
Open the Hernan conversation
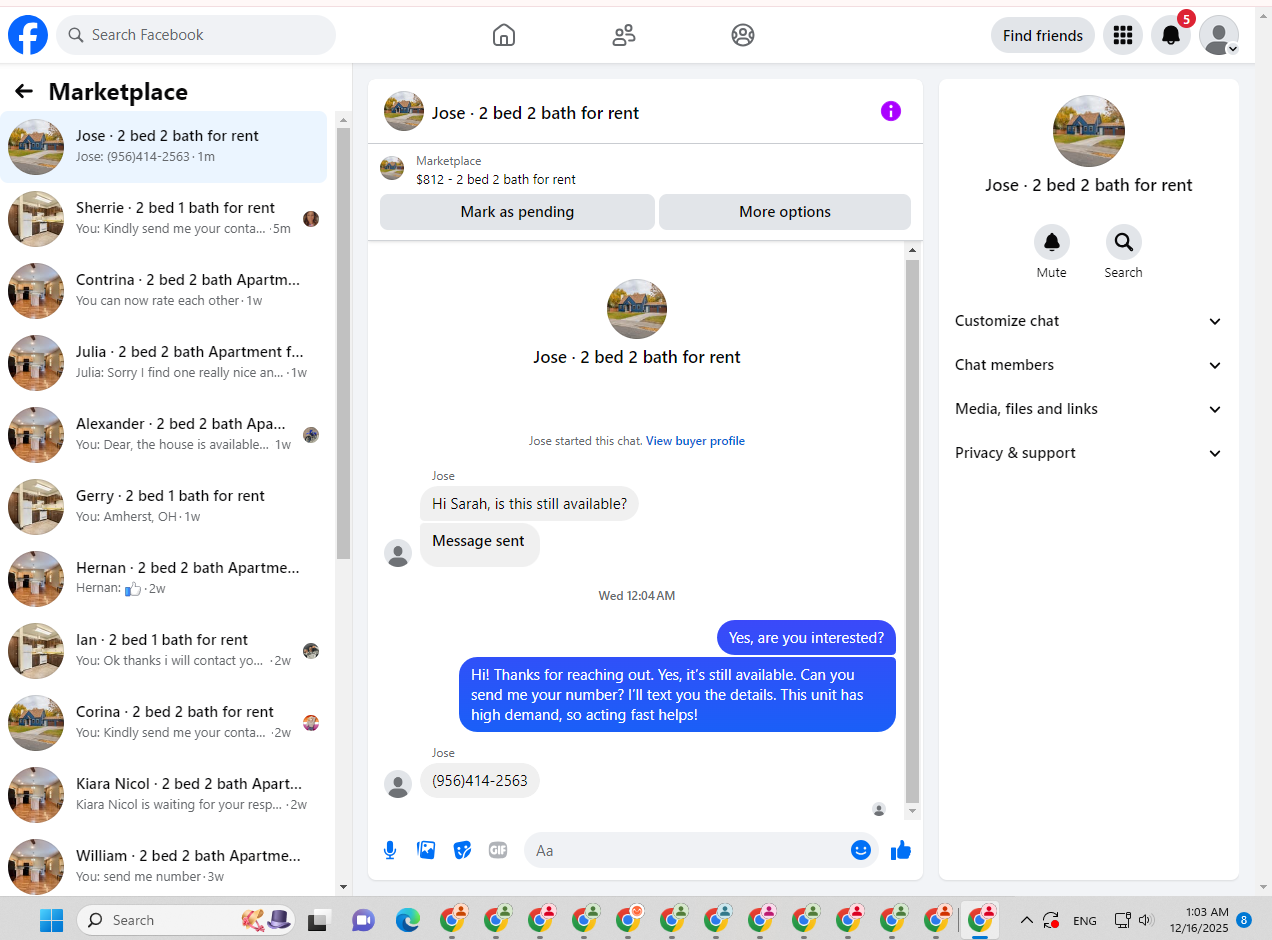(163, 579)
